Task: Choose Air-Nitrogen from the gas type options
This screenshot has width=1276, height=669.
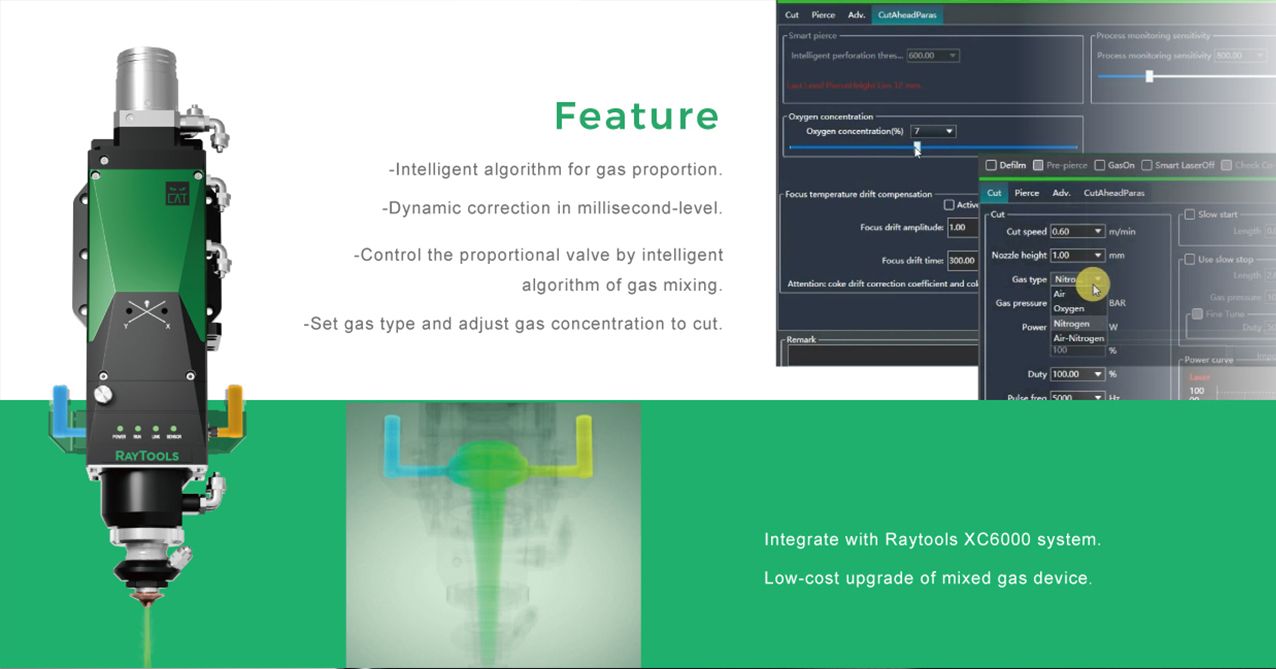Action: click(x=1078, y=338)
